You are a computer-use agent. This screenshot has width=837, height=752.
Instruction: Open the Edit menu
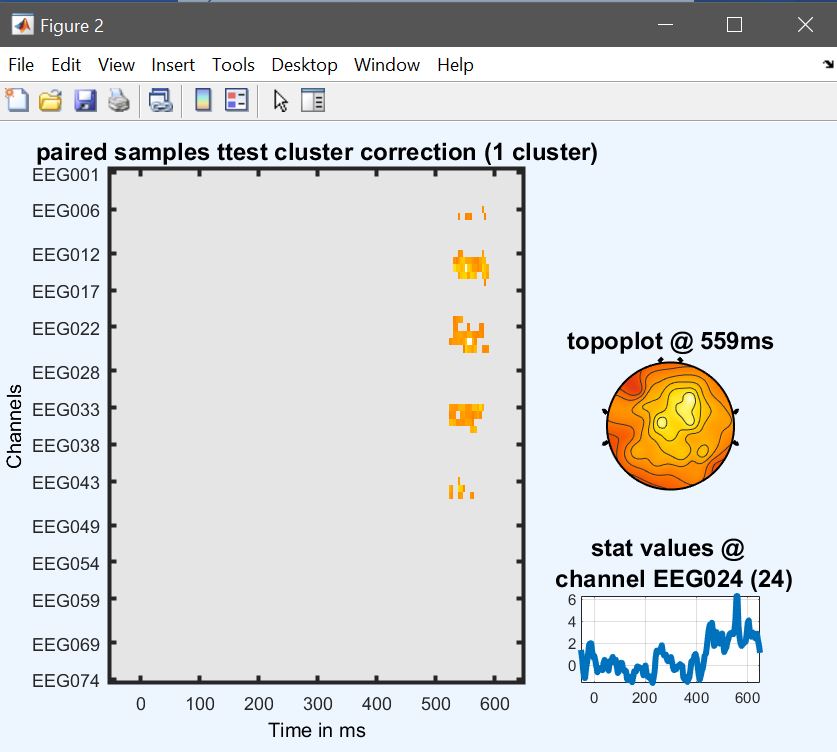(x=66, y=65)
